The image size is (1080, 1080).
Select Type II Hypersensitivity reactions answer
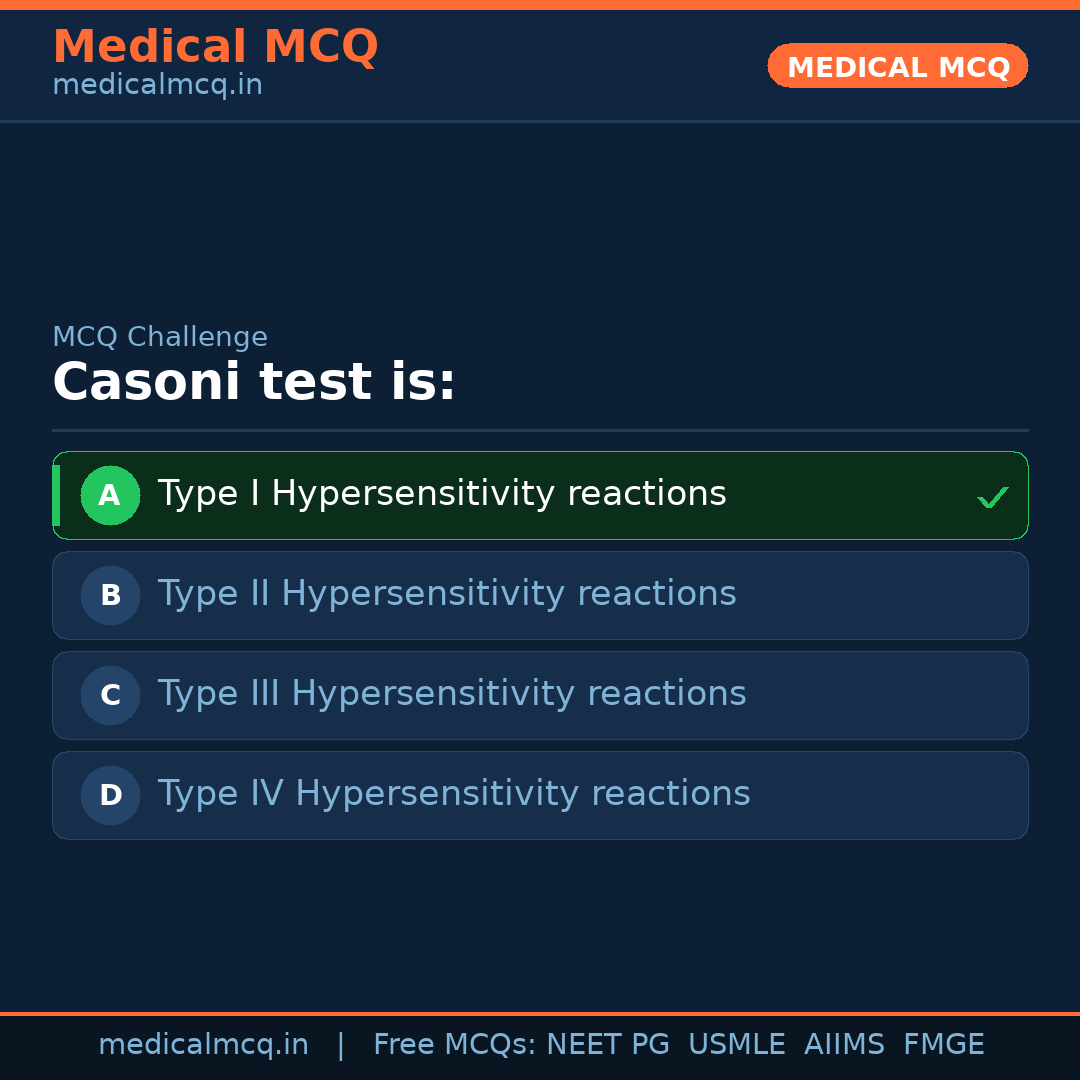click(x=447, y=594)
